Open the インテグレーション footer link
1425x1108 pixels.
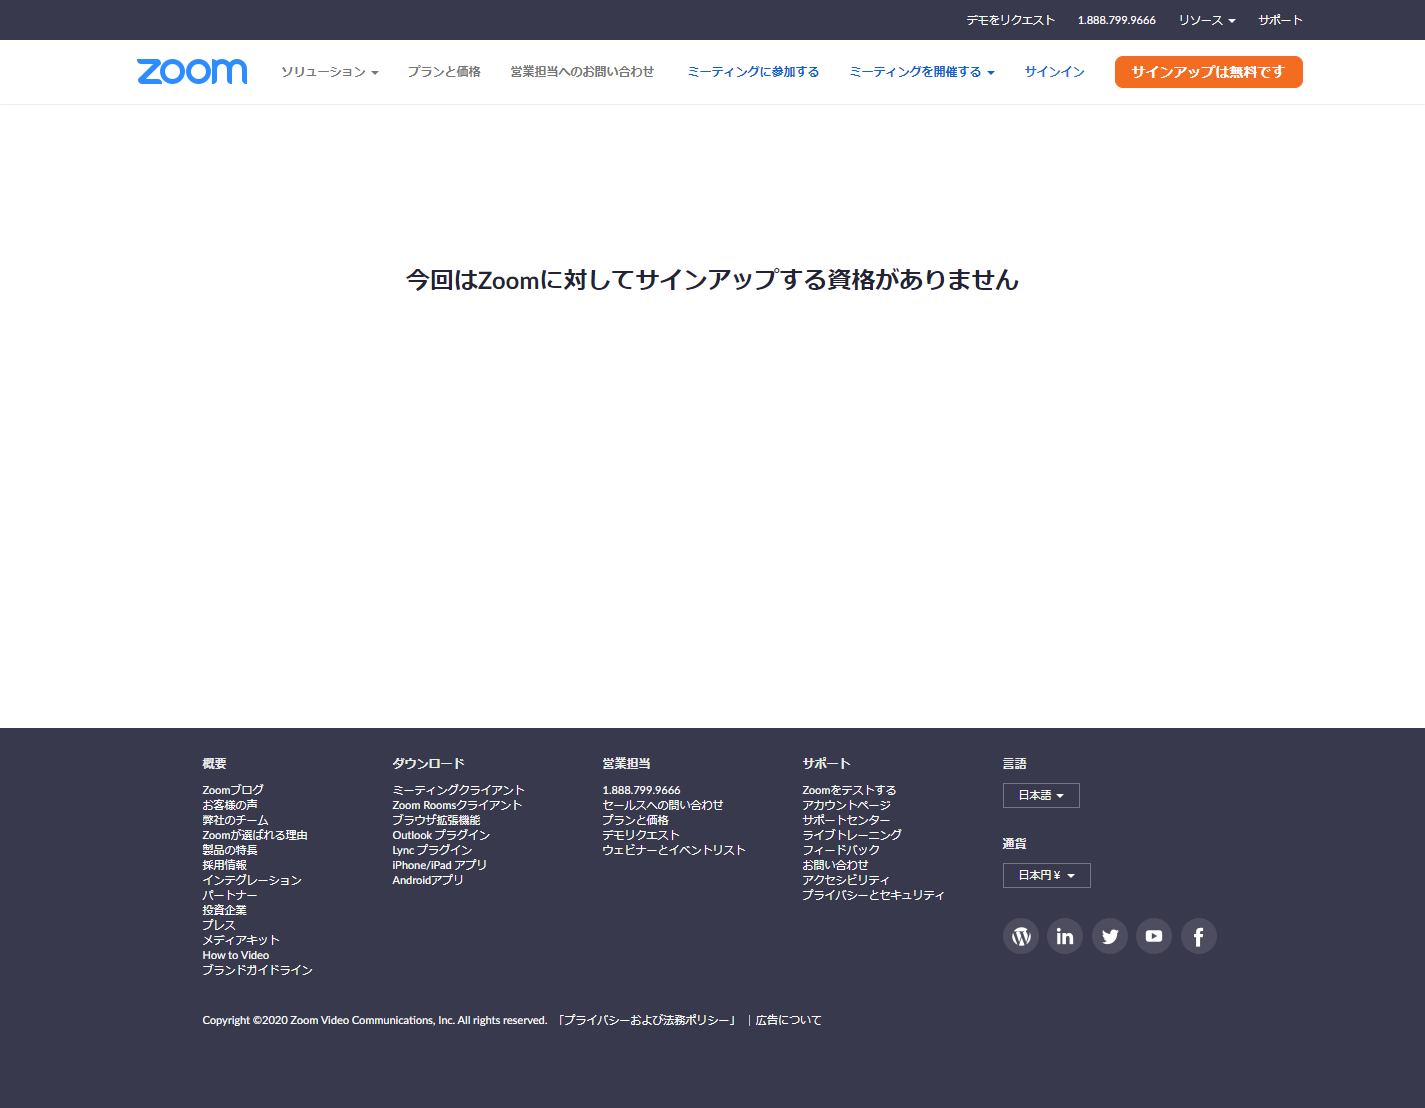(x=252, y=880)
